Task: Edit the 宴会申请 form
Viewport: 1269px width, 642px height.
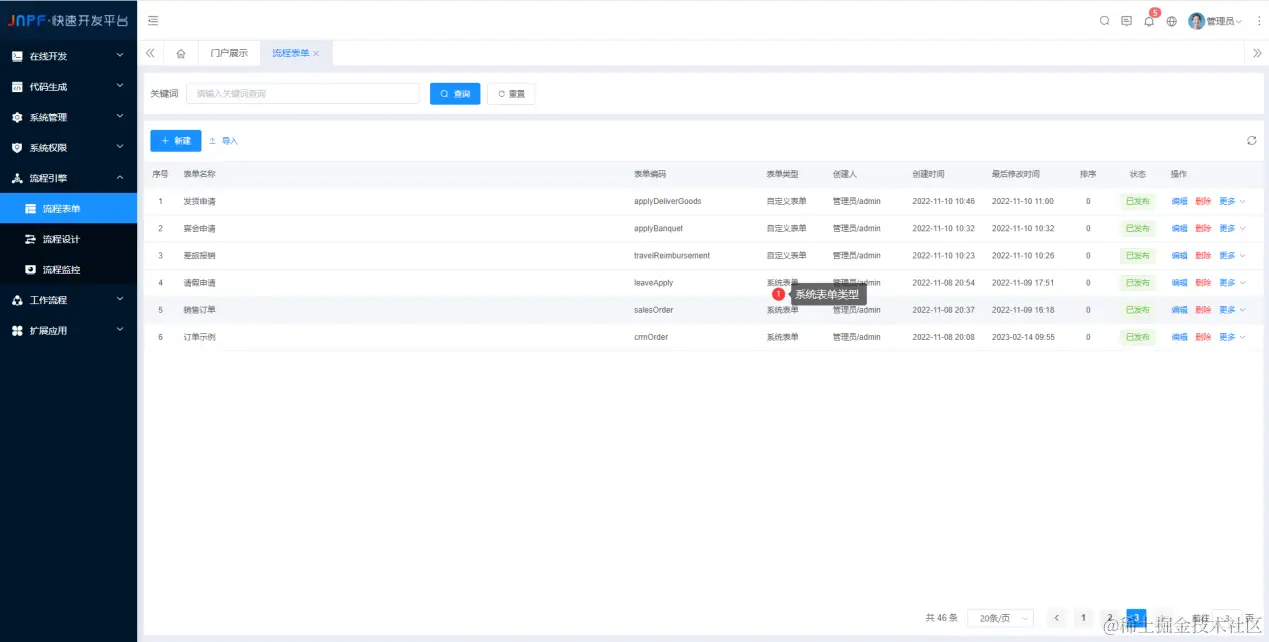Action: (1180, 228)
